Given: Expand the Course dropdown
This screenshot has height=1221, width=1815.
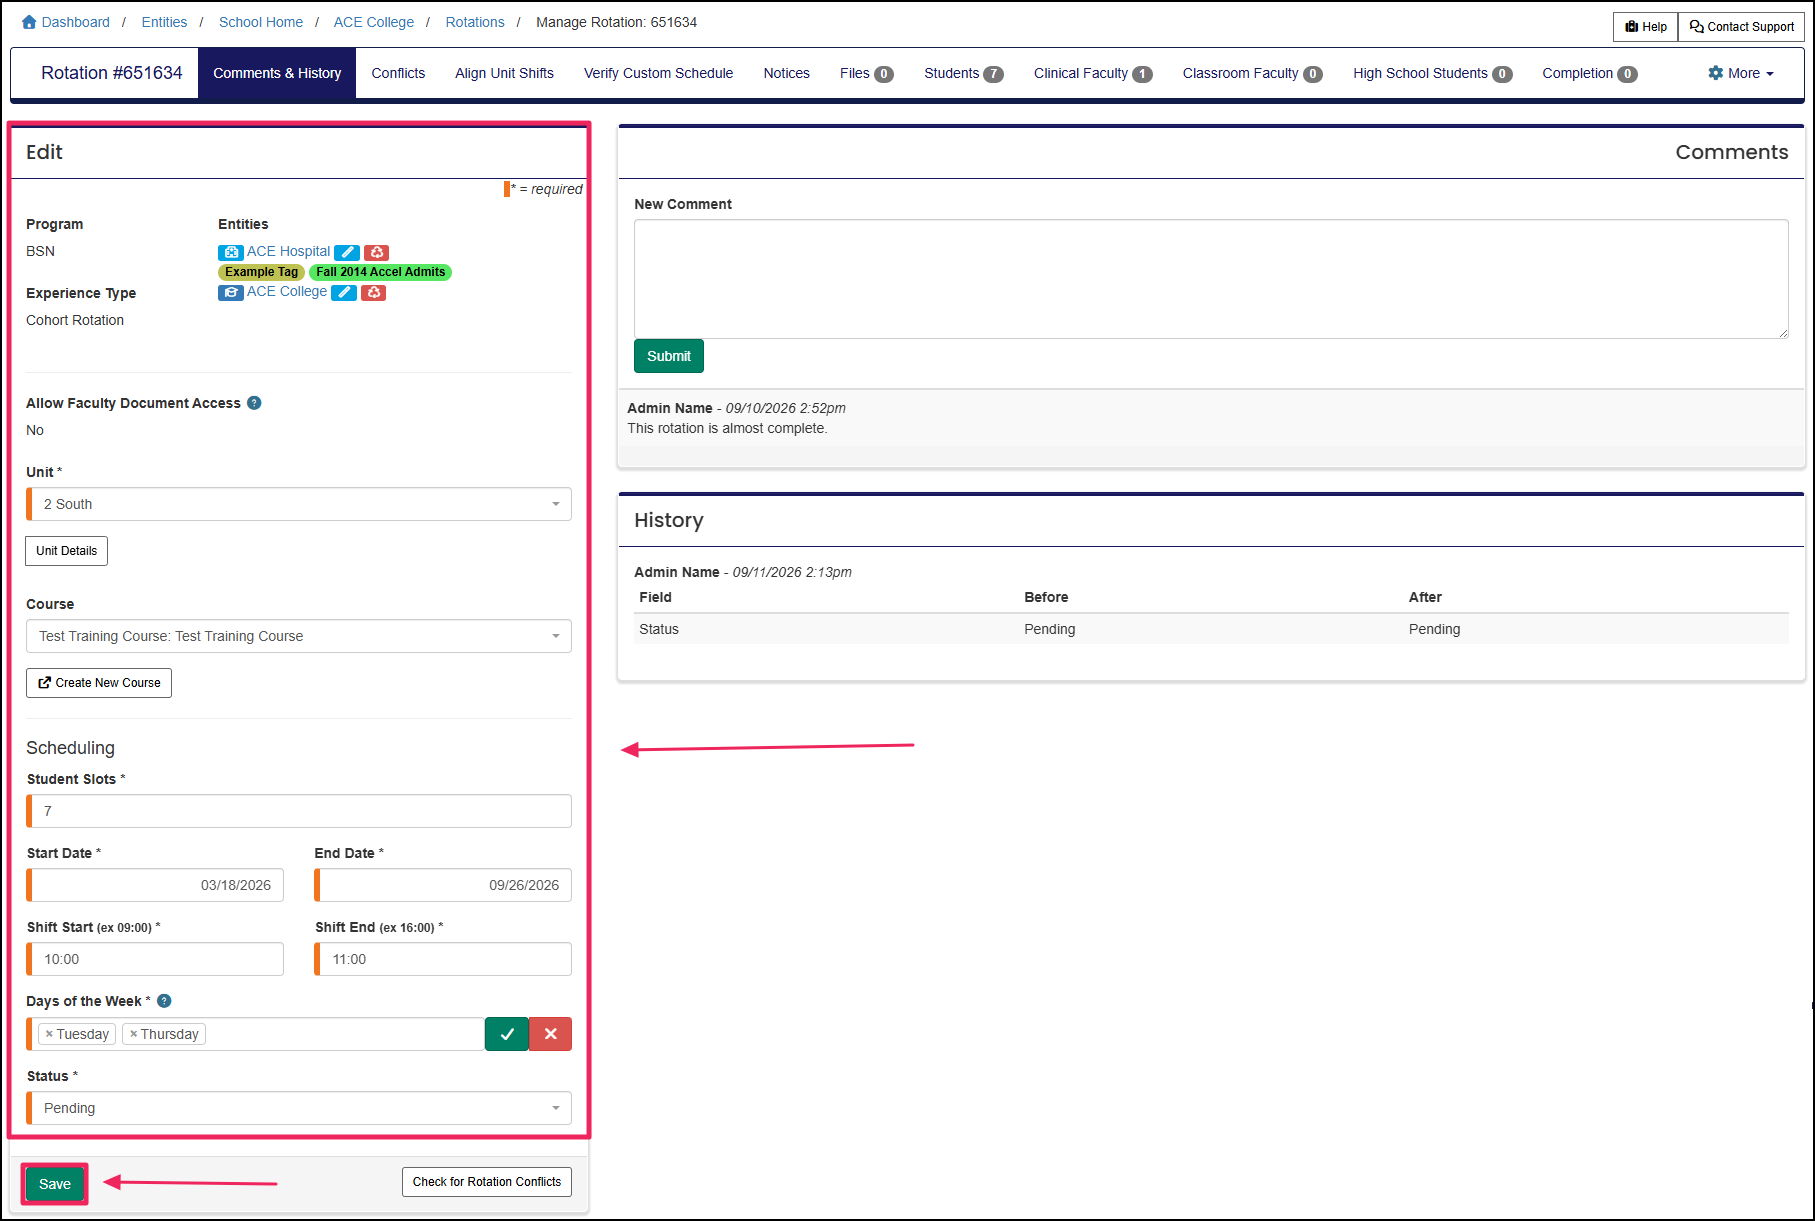Looking at the screenshot, I should pyautogui.click(x=299, y=636).
